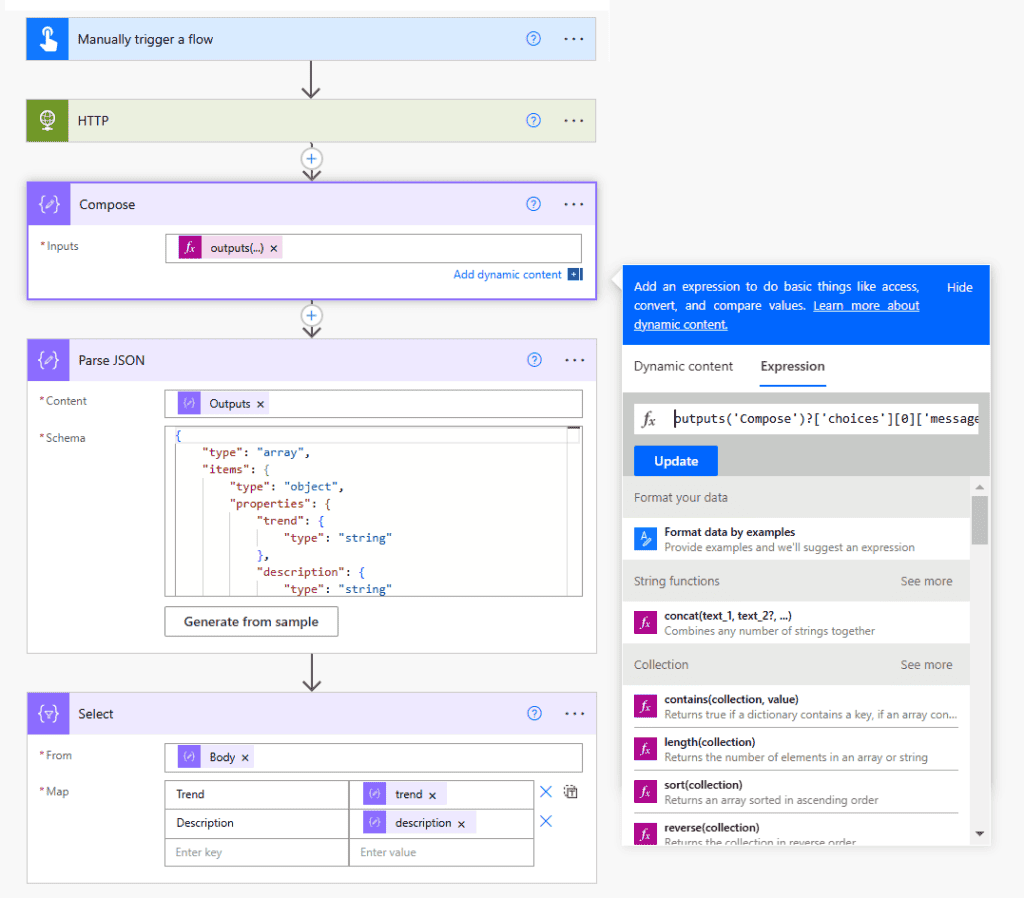1024x898 pixels.
Task: Click the Format data by examples icon
Action: point(645,539)
